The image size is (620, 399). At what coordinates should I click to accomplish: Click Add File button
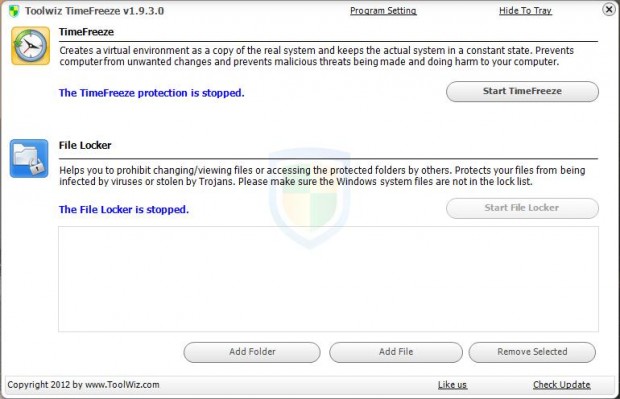click(396, 352)
